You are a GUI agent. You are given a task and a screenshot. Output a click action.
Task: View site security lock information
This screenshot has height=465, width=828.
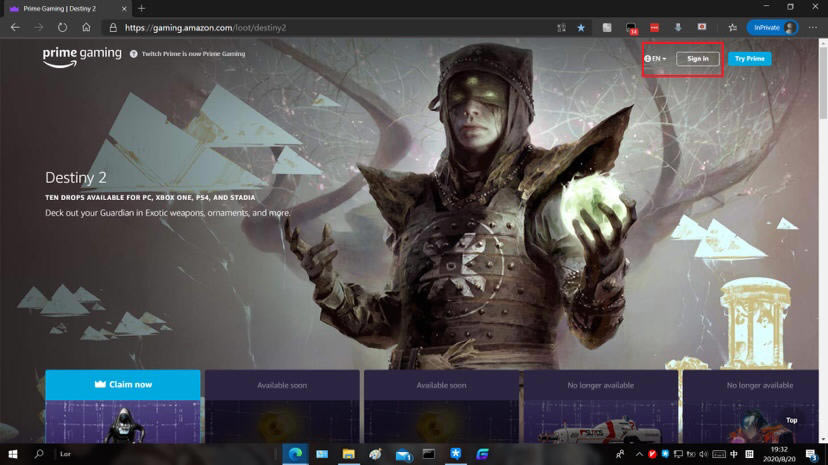click(113, 27)
